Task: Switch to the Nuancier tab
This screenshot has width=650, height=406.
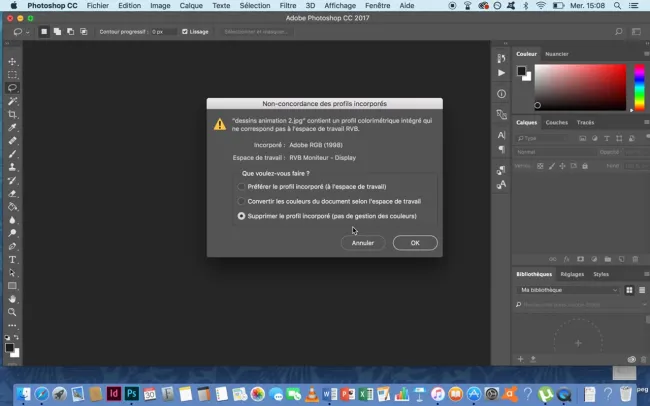Action: 557,54
